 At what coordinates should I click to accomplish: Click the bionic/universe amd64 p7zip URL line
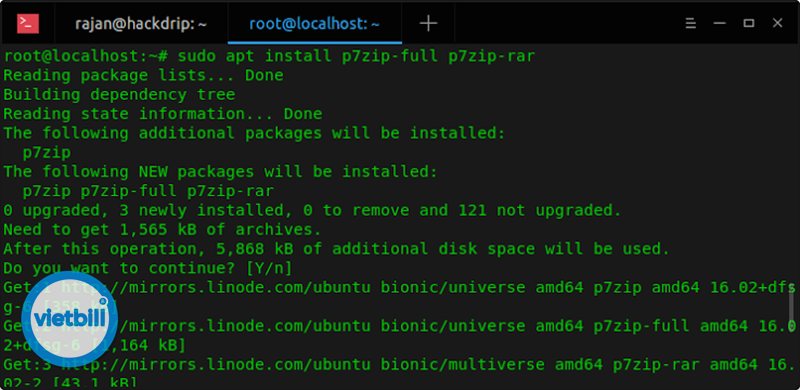pos(400,287)
